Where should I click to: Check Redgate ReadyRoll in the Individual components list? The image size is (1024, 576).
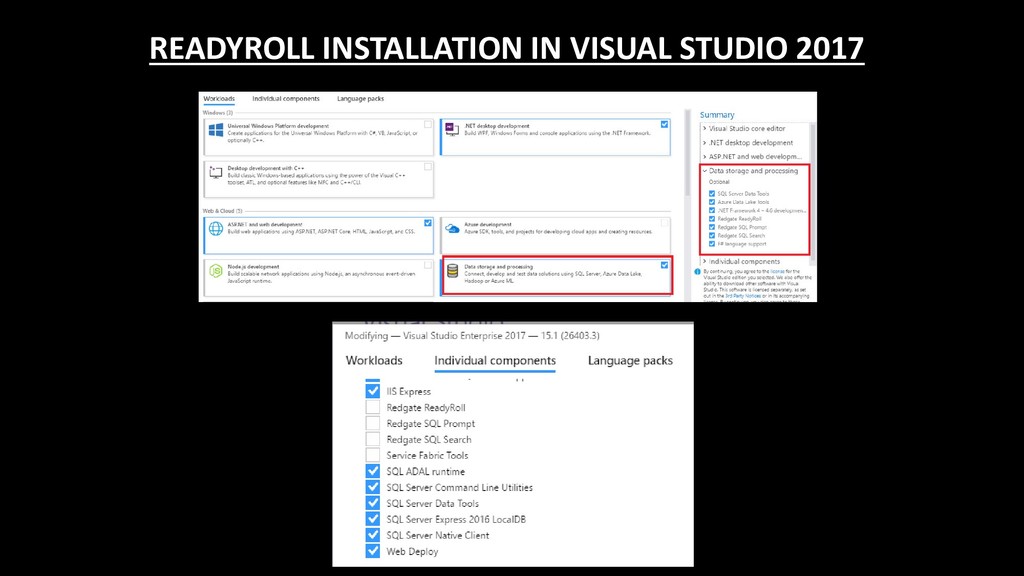click(372, 407)
